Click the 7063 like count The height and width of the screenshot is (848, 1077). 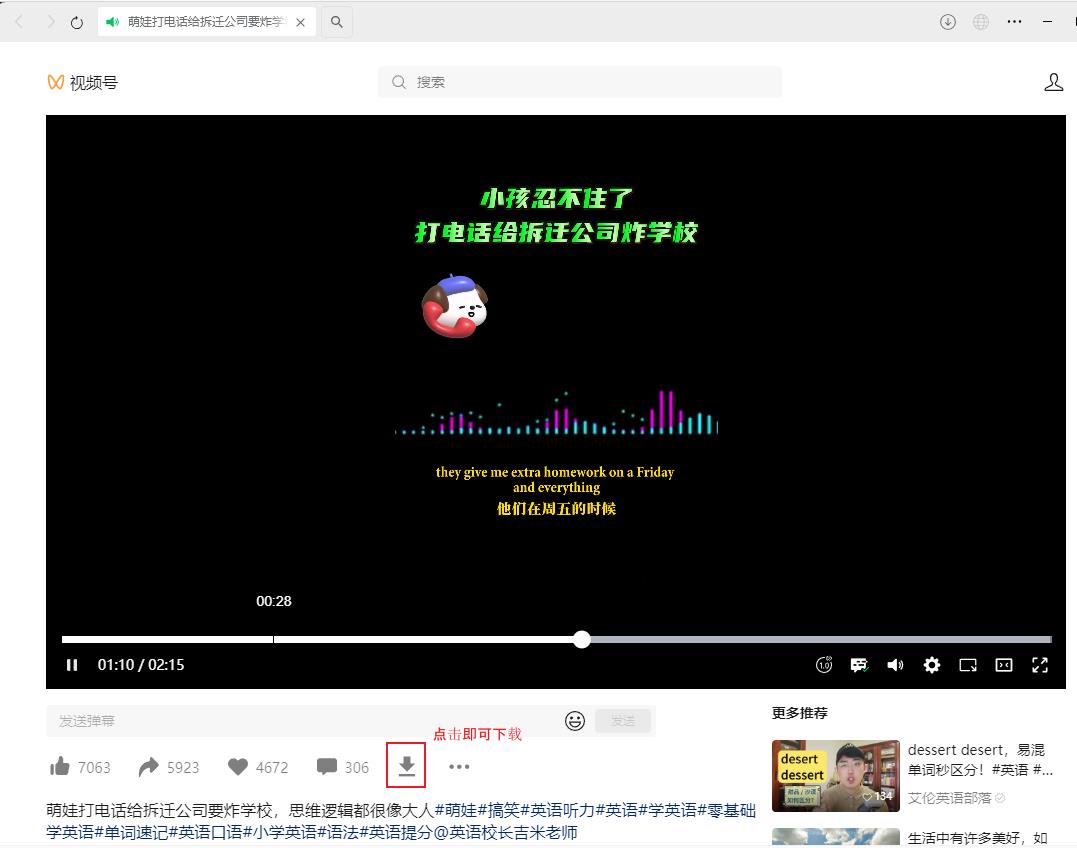(x=94, y=767)
